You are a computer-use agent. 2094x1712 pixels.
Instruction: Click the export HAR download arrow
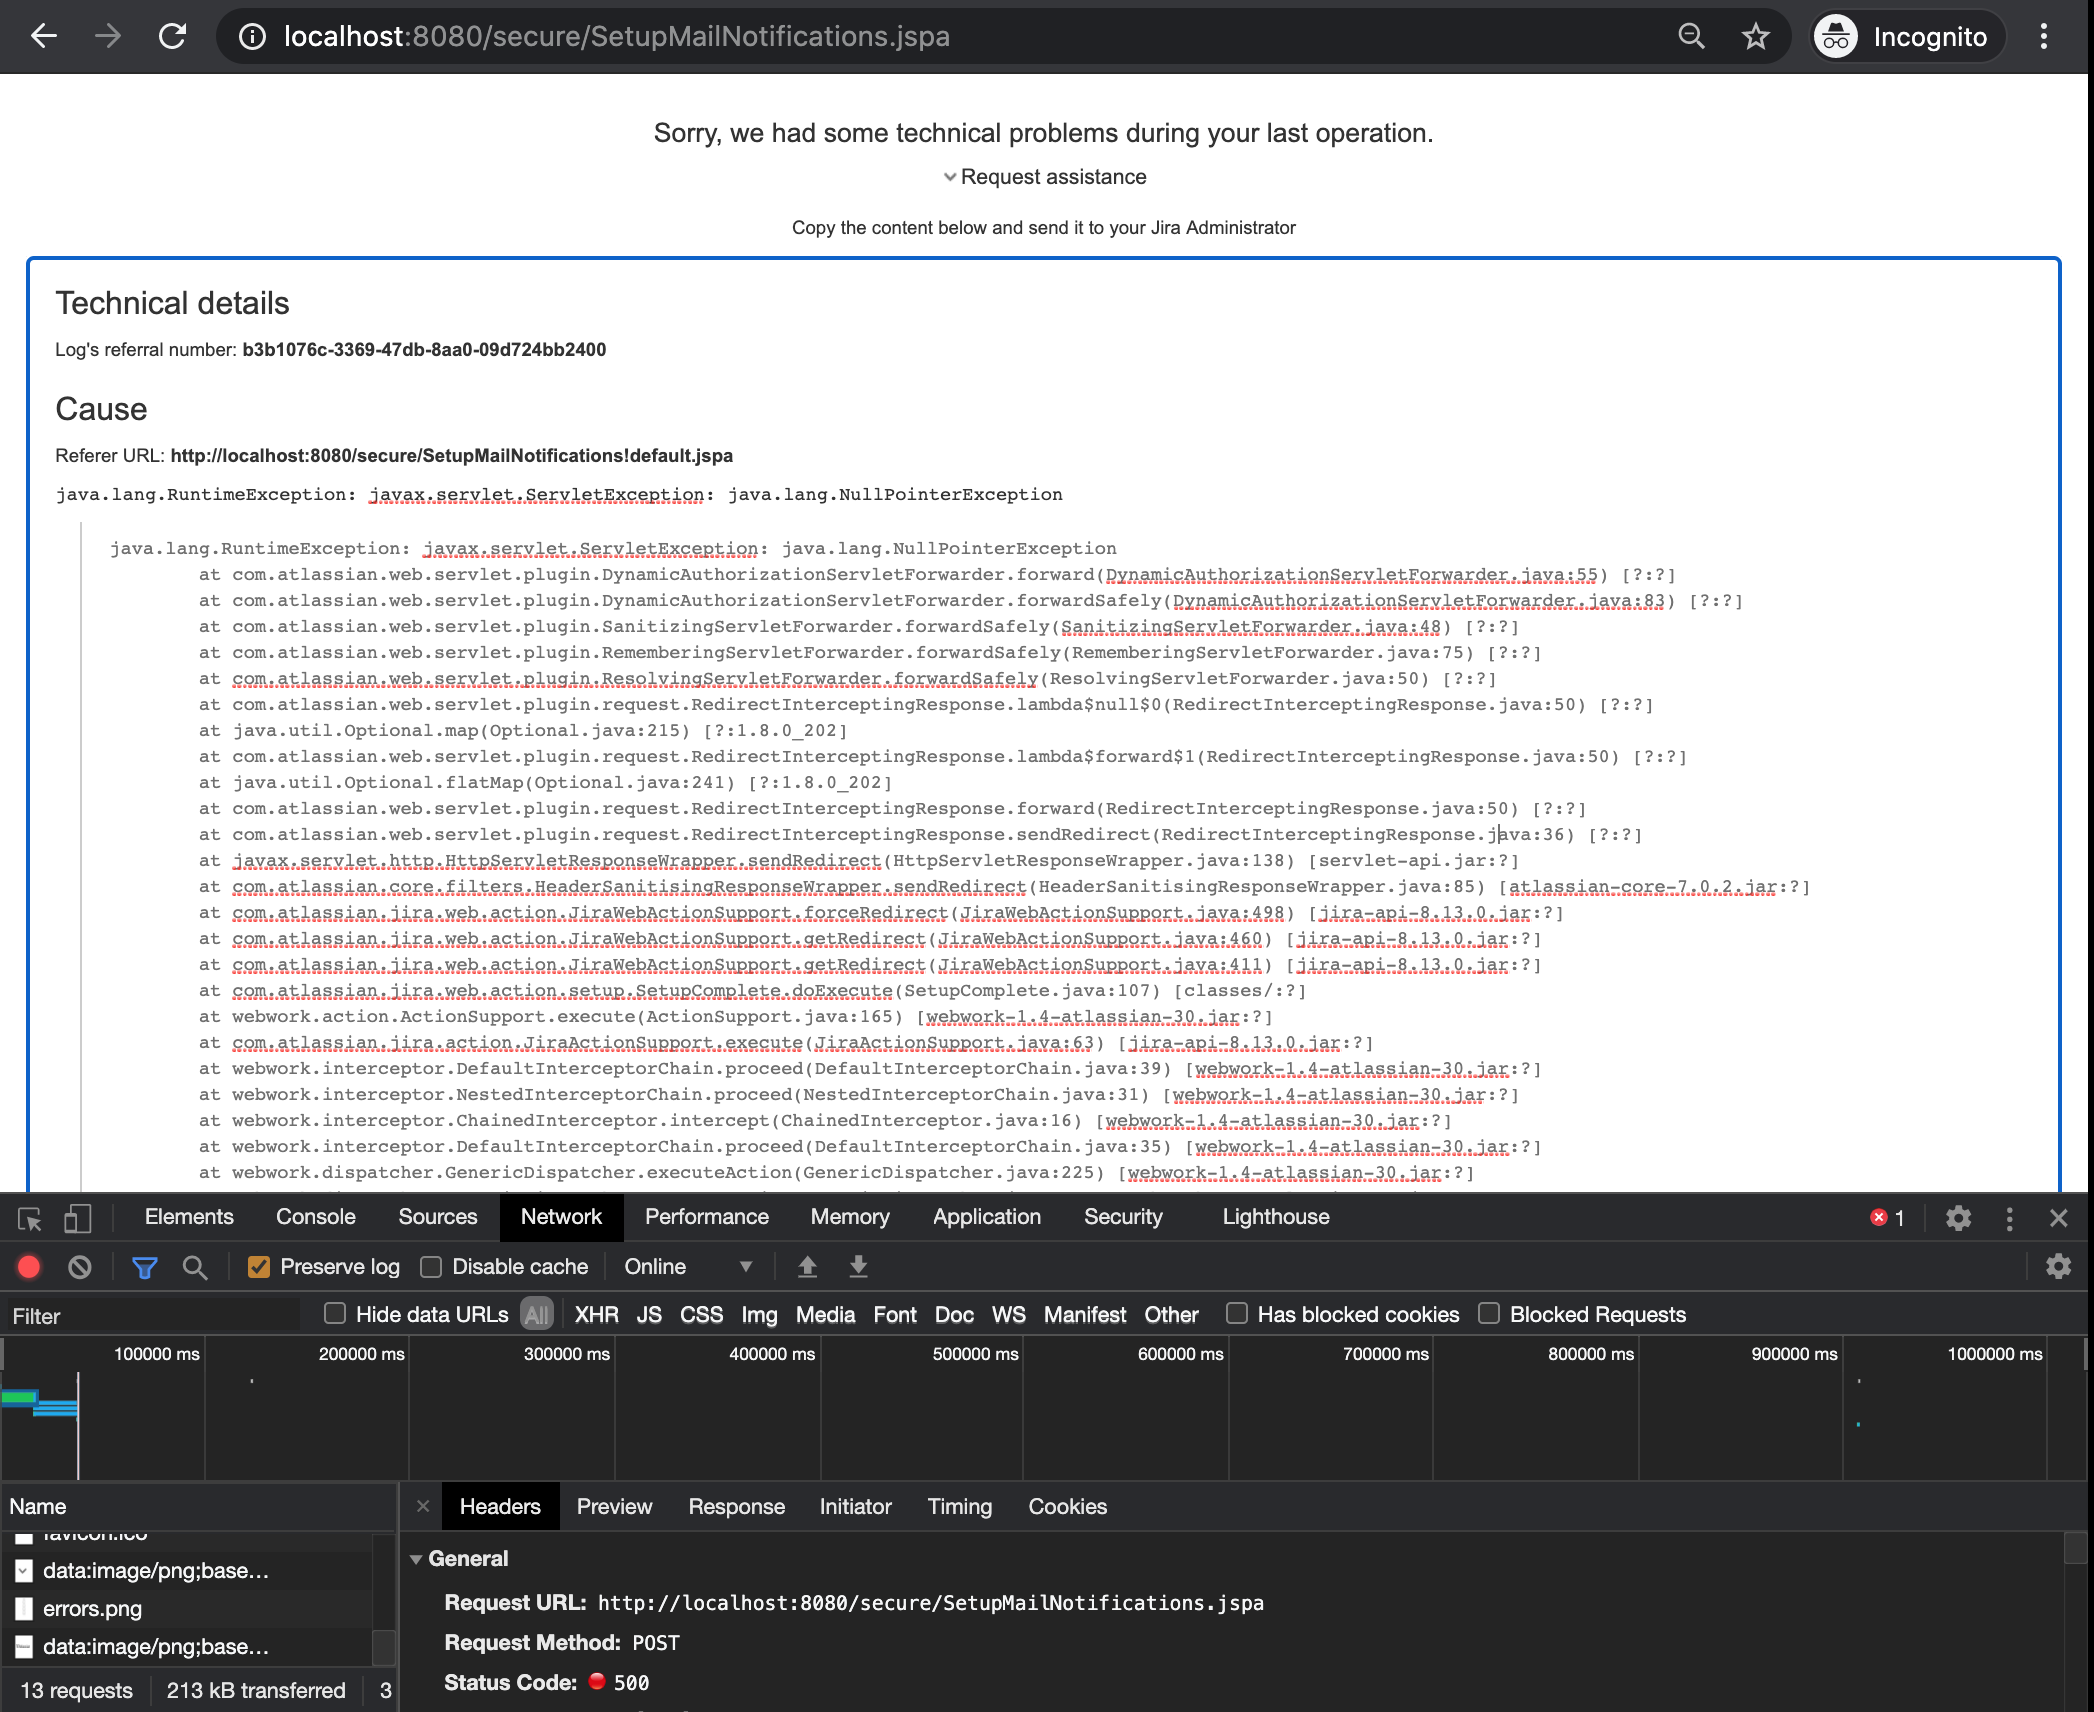(858, 1267)
